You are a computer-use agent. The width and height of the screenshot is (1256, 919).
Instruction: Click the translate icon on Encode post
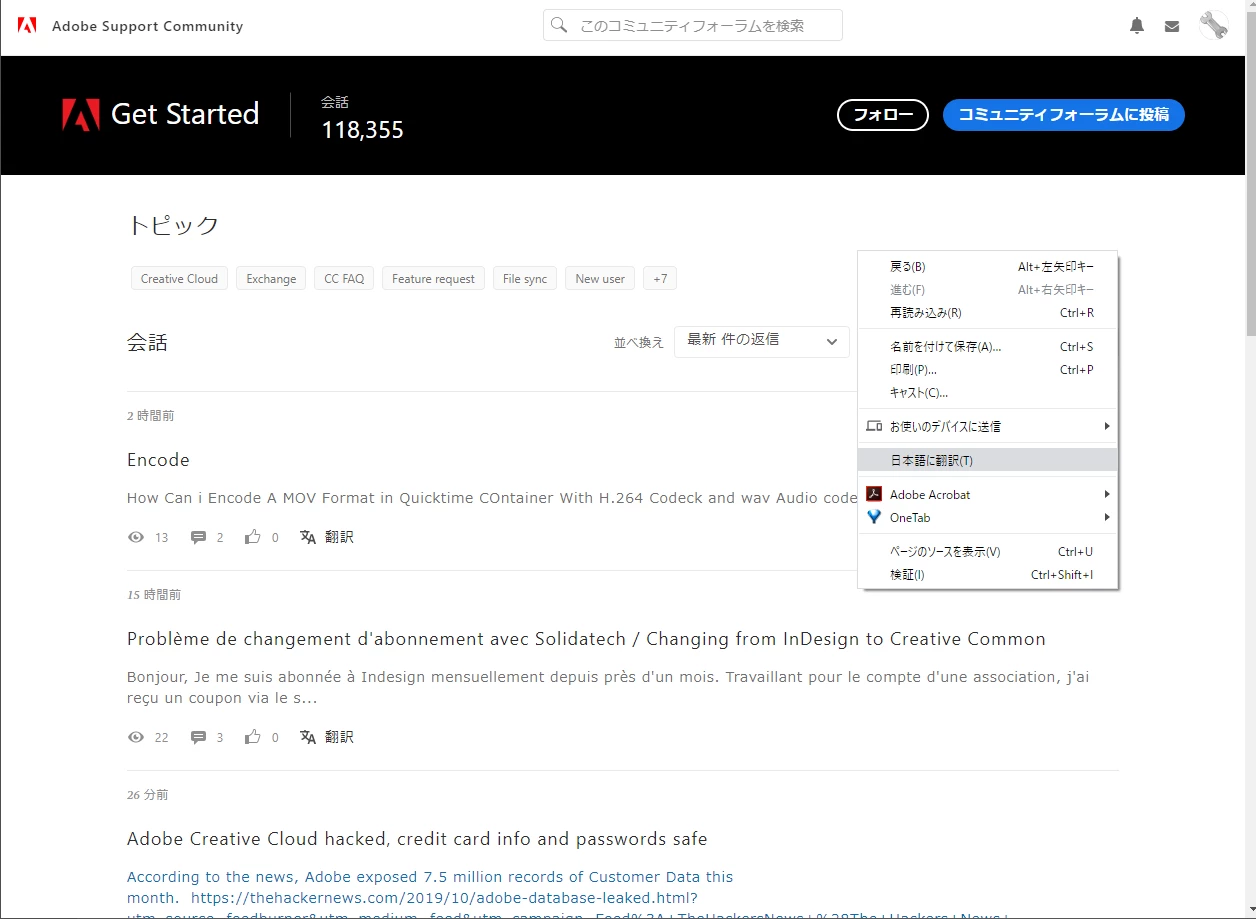(308, 537)
